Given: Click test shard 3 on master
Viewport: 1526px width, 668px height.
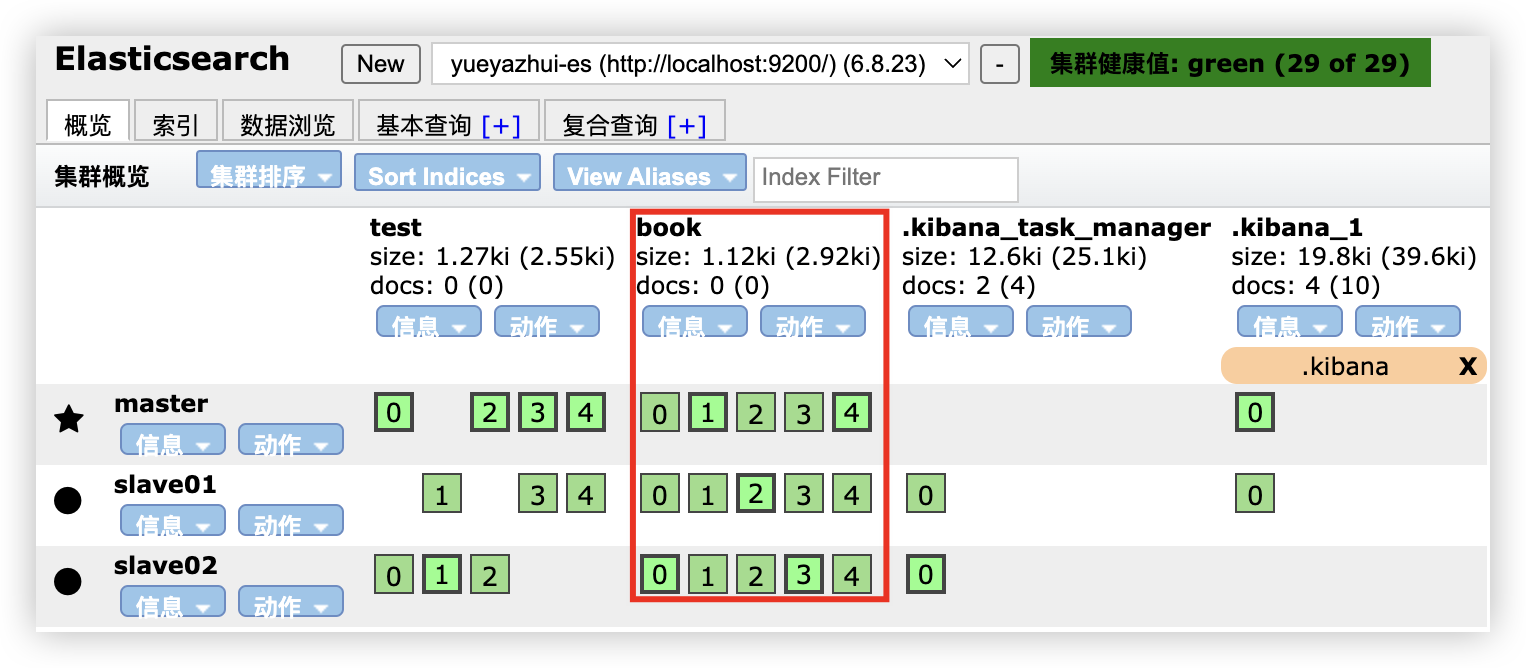Looking at the screenshot, I should coord(538,413).
